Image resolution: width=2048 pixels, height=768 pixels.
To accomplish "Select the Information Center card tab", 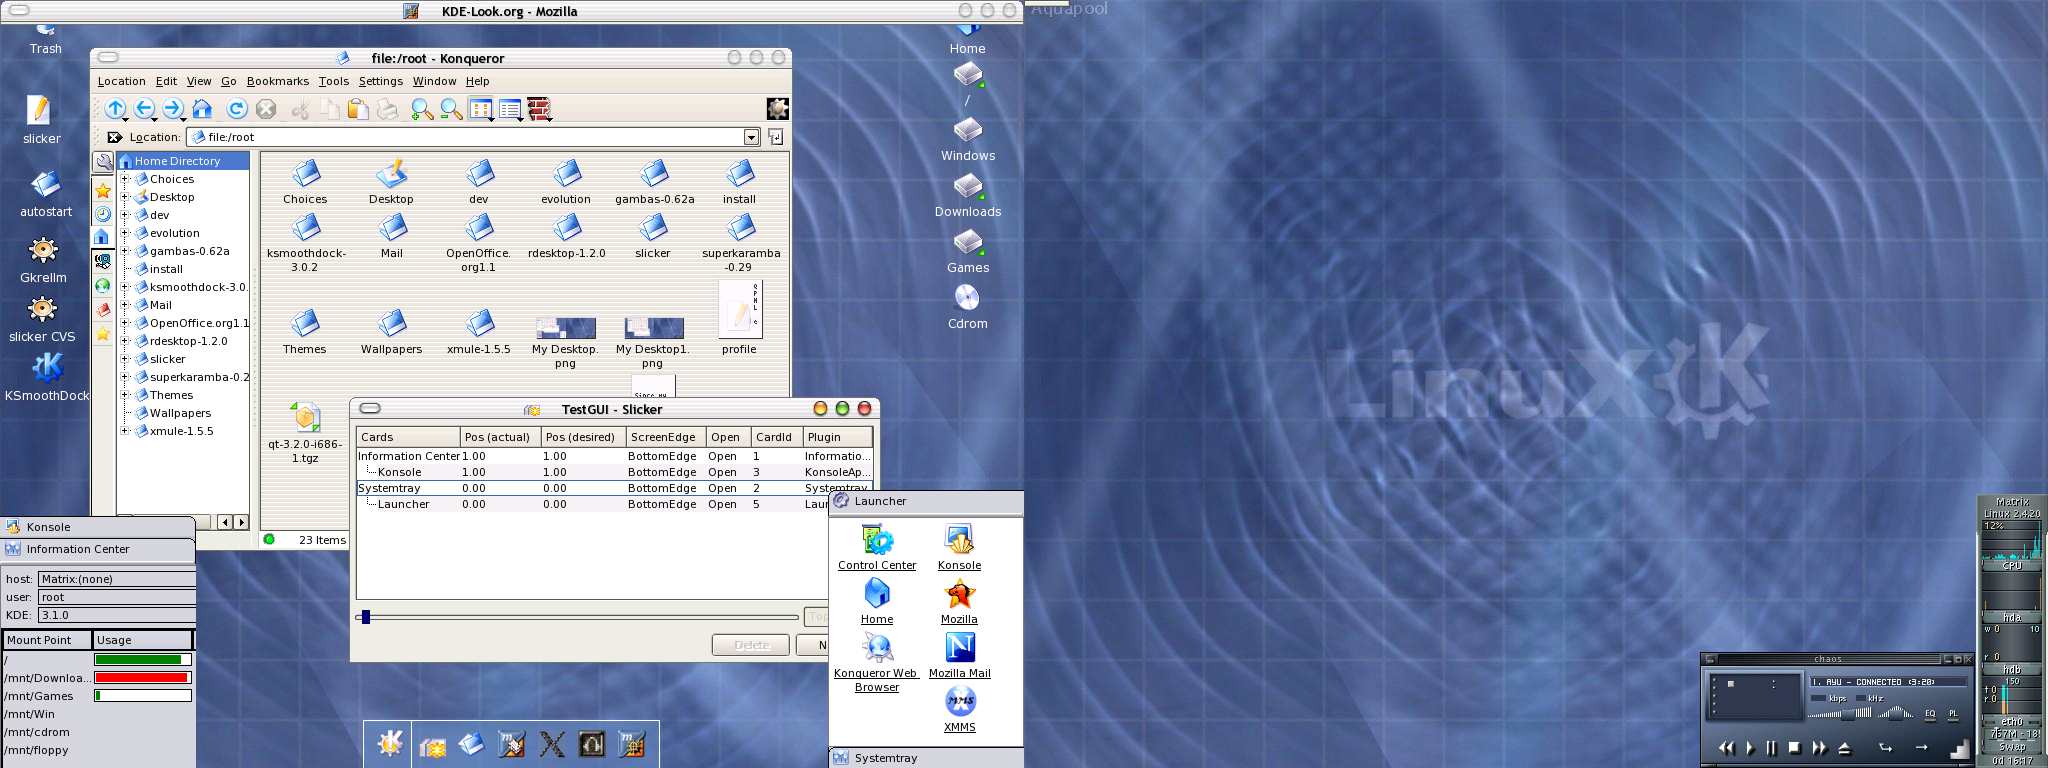I will pos(98,549).
